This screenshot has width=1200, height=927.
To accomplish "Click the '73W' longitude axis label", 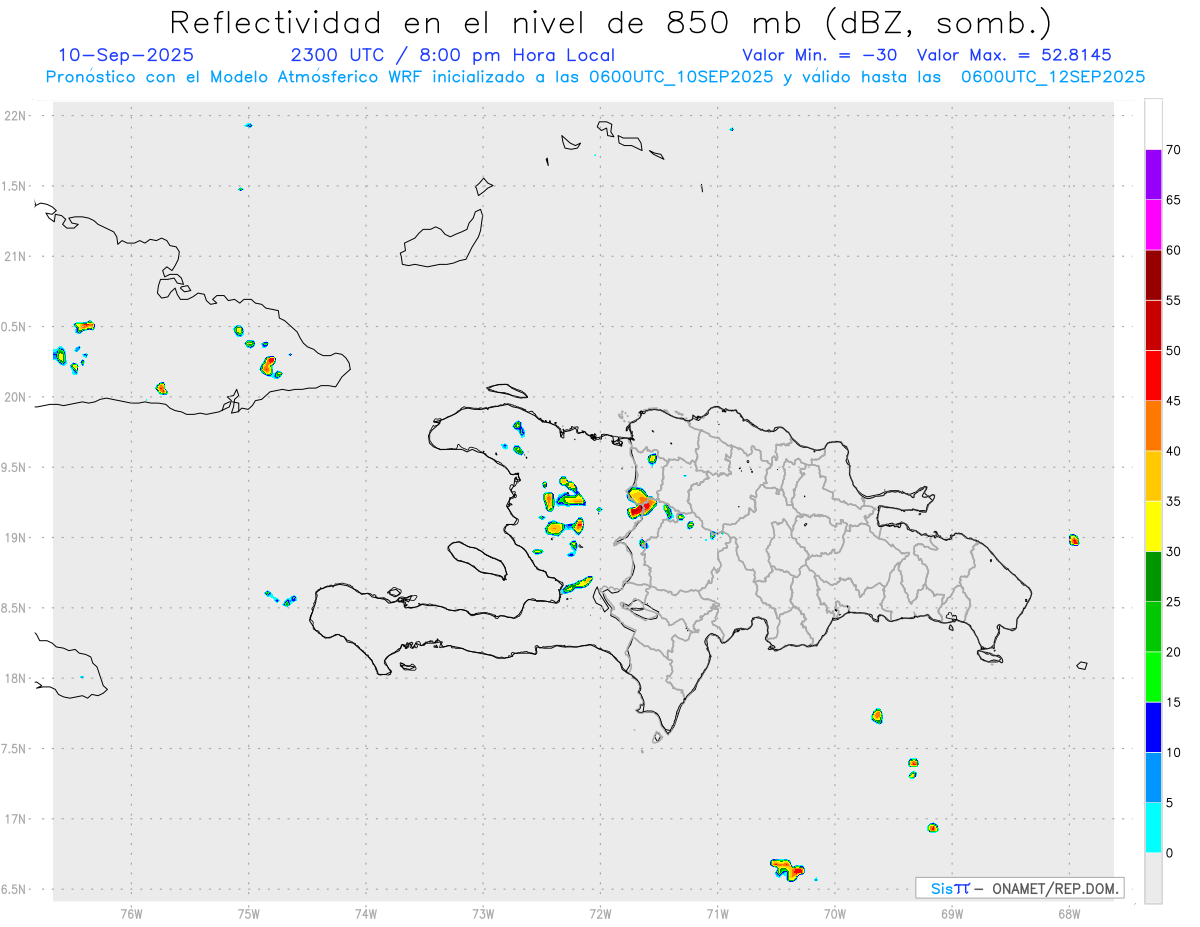I will 483,913.
